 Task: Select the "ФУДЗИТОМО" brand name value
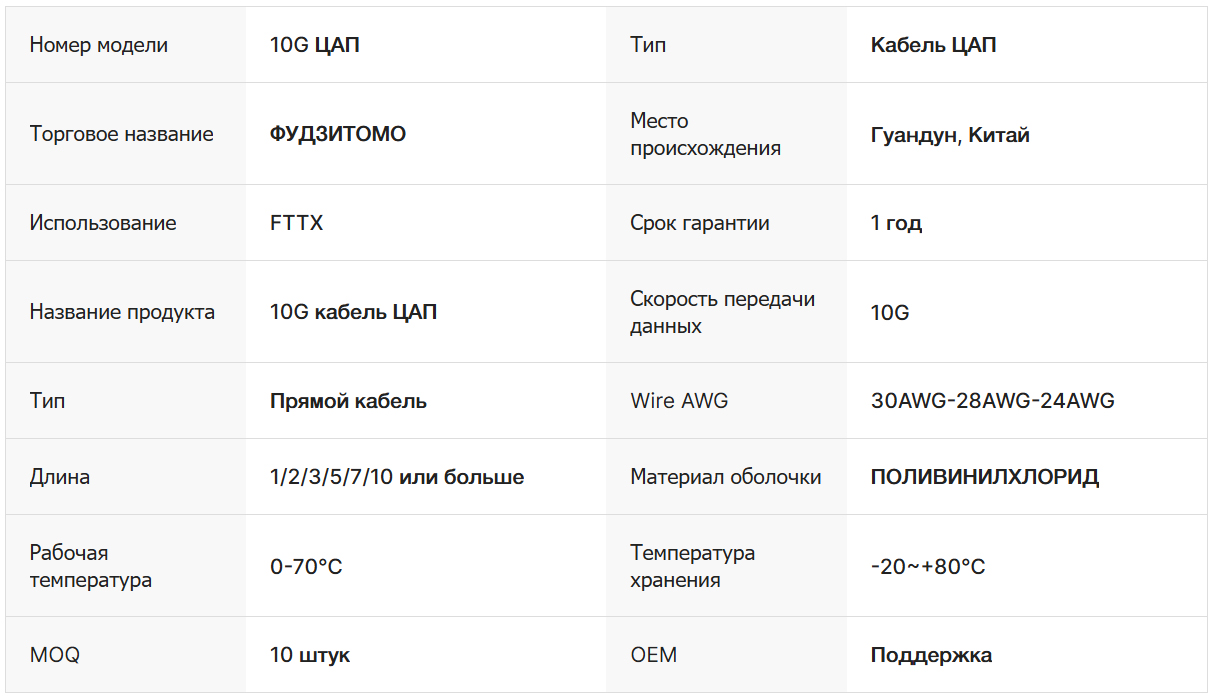click(x=338, y=134)
